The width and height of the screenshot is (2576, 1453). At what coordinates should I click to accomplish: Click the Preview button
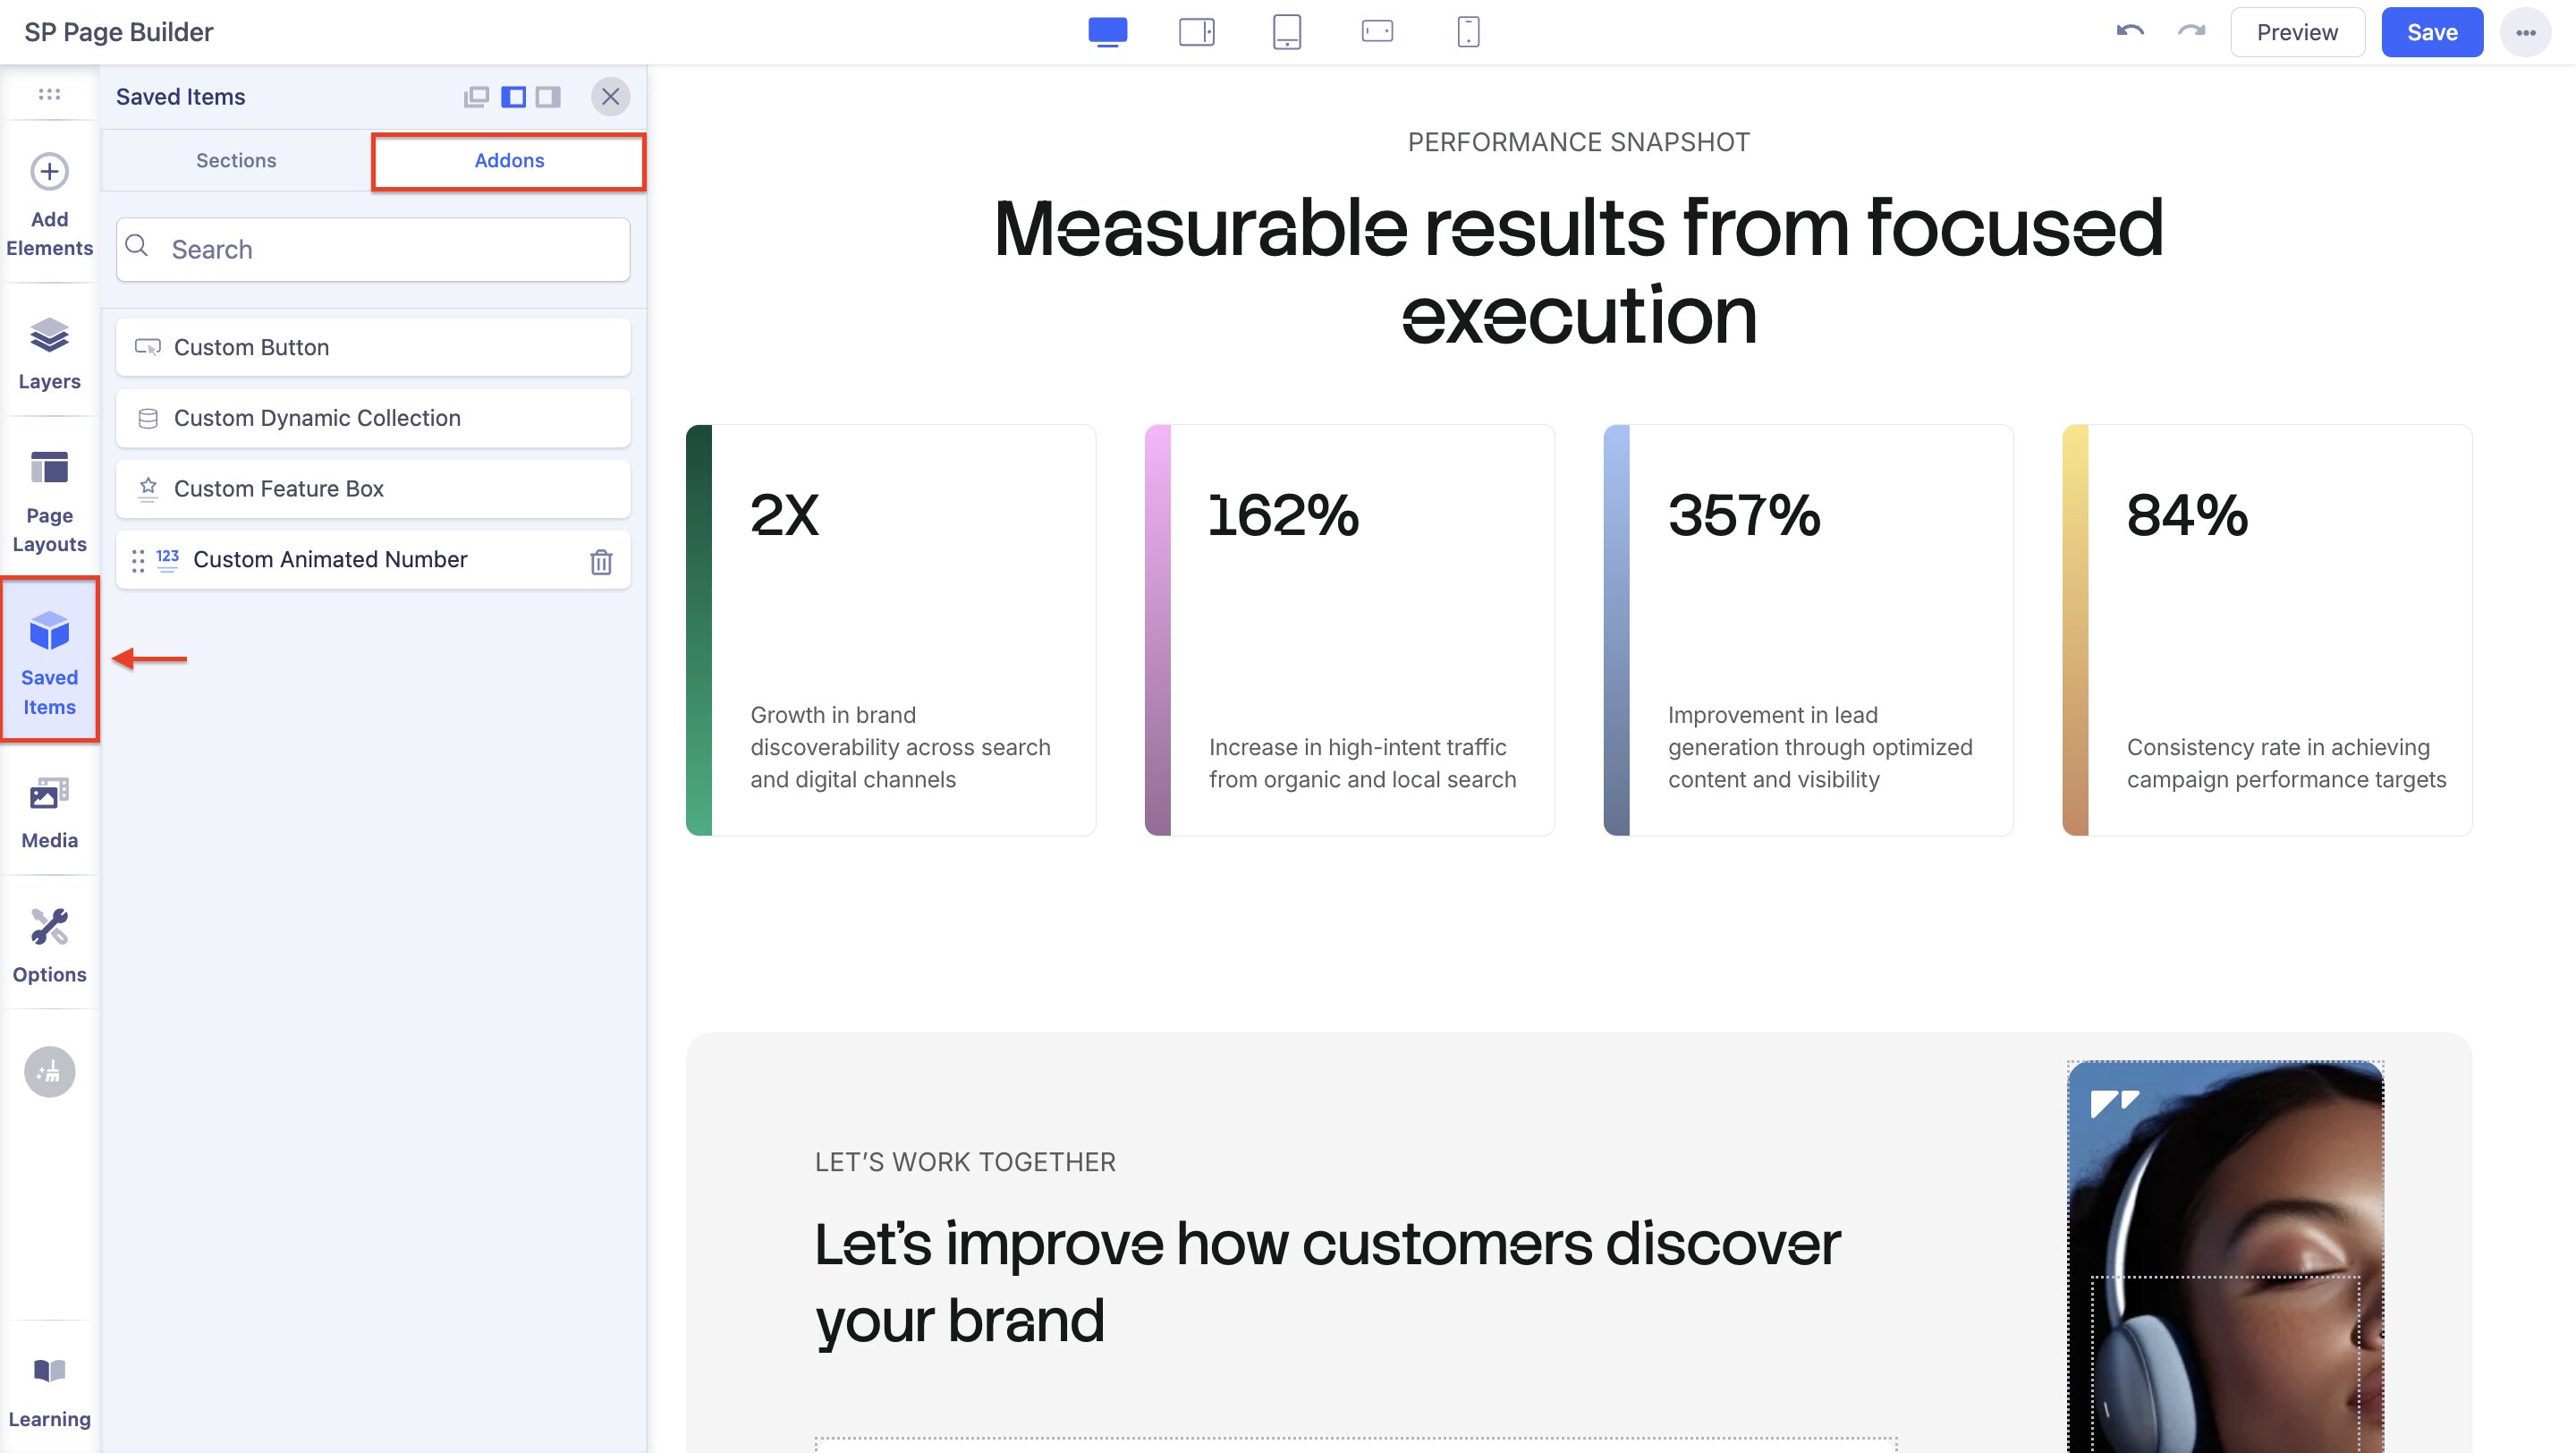(2296, 32)
